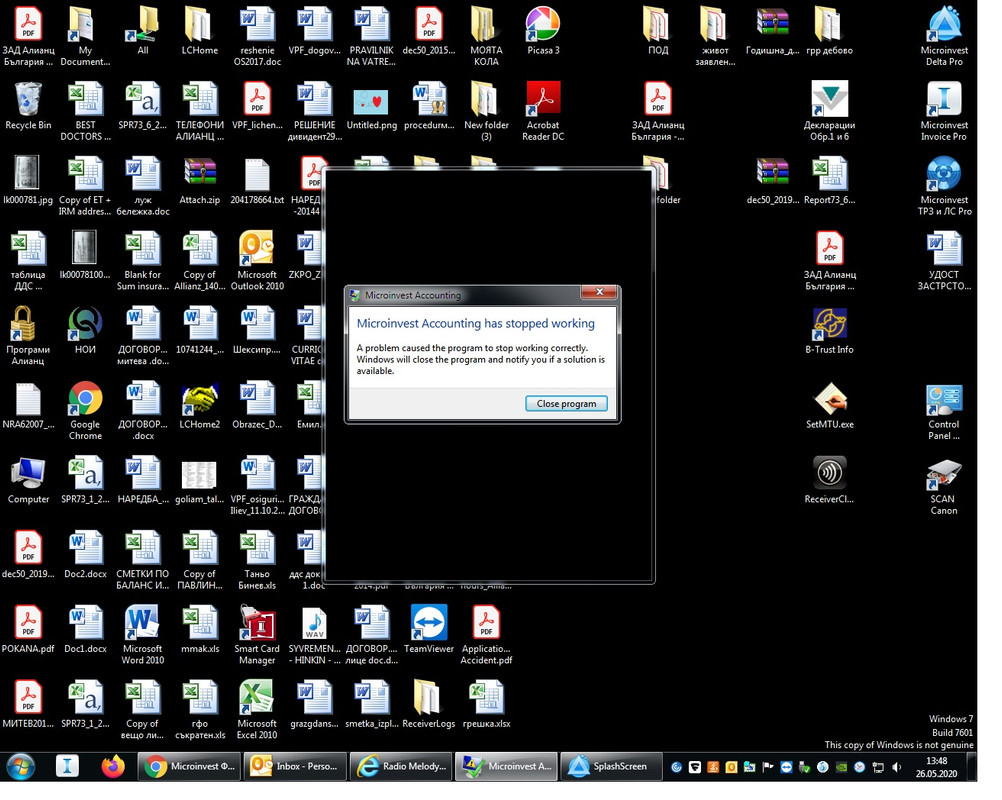Select the TeamViewer desktop shortcut
Image resolution: width=1002 pixels, height=800 pixels.
click(x=429, y=629)
